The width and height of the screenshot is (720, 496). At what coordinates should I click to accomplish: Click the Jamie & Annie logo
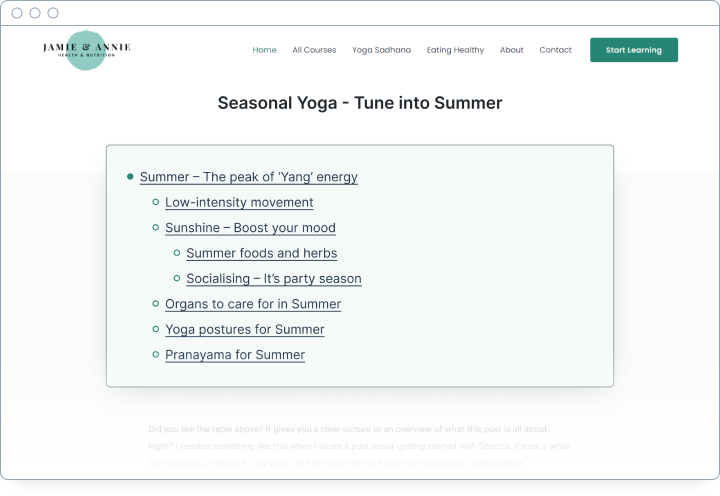[x=86, y=49]
